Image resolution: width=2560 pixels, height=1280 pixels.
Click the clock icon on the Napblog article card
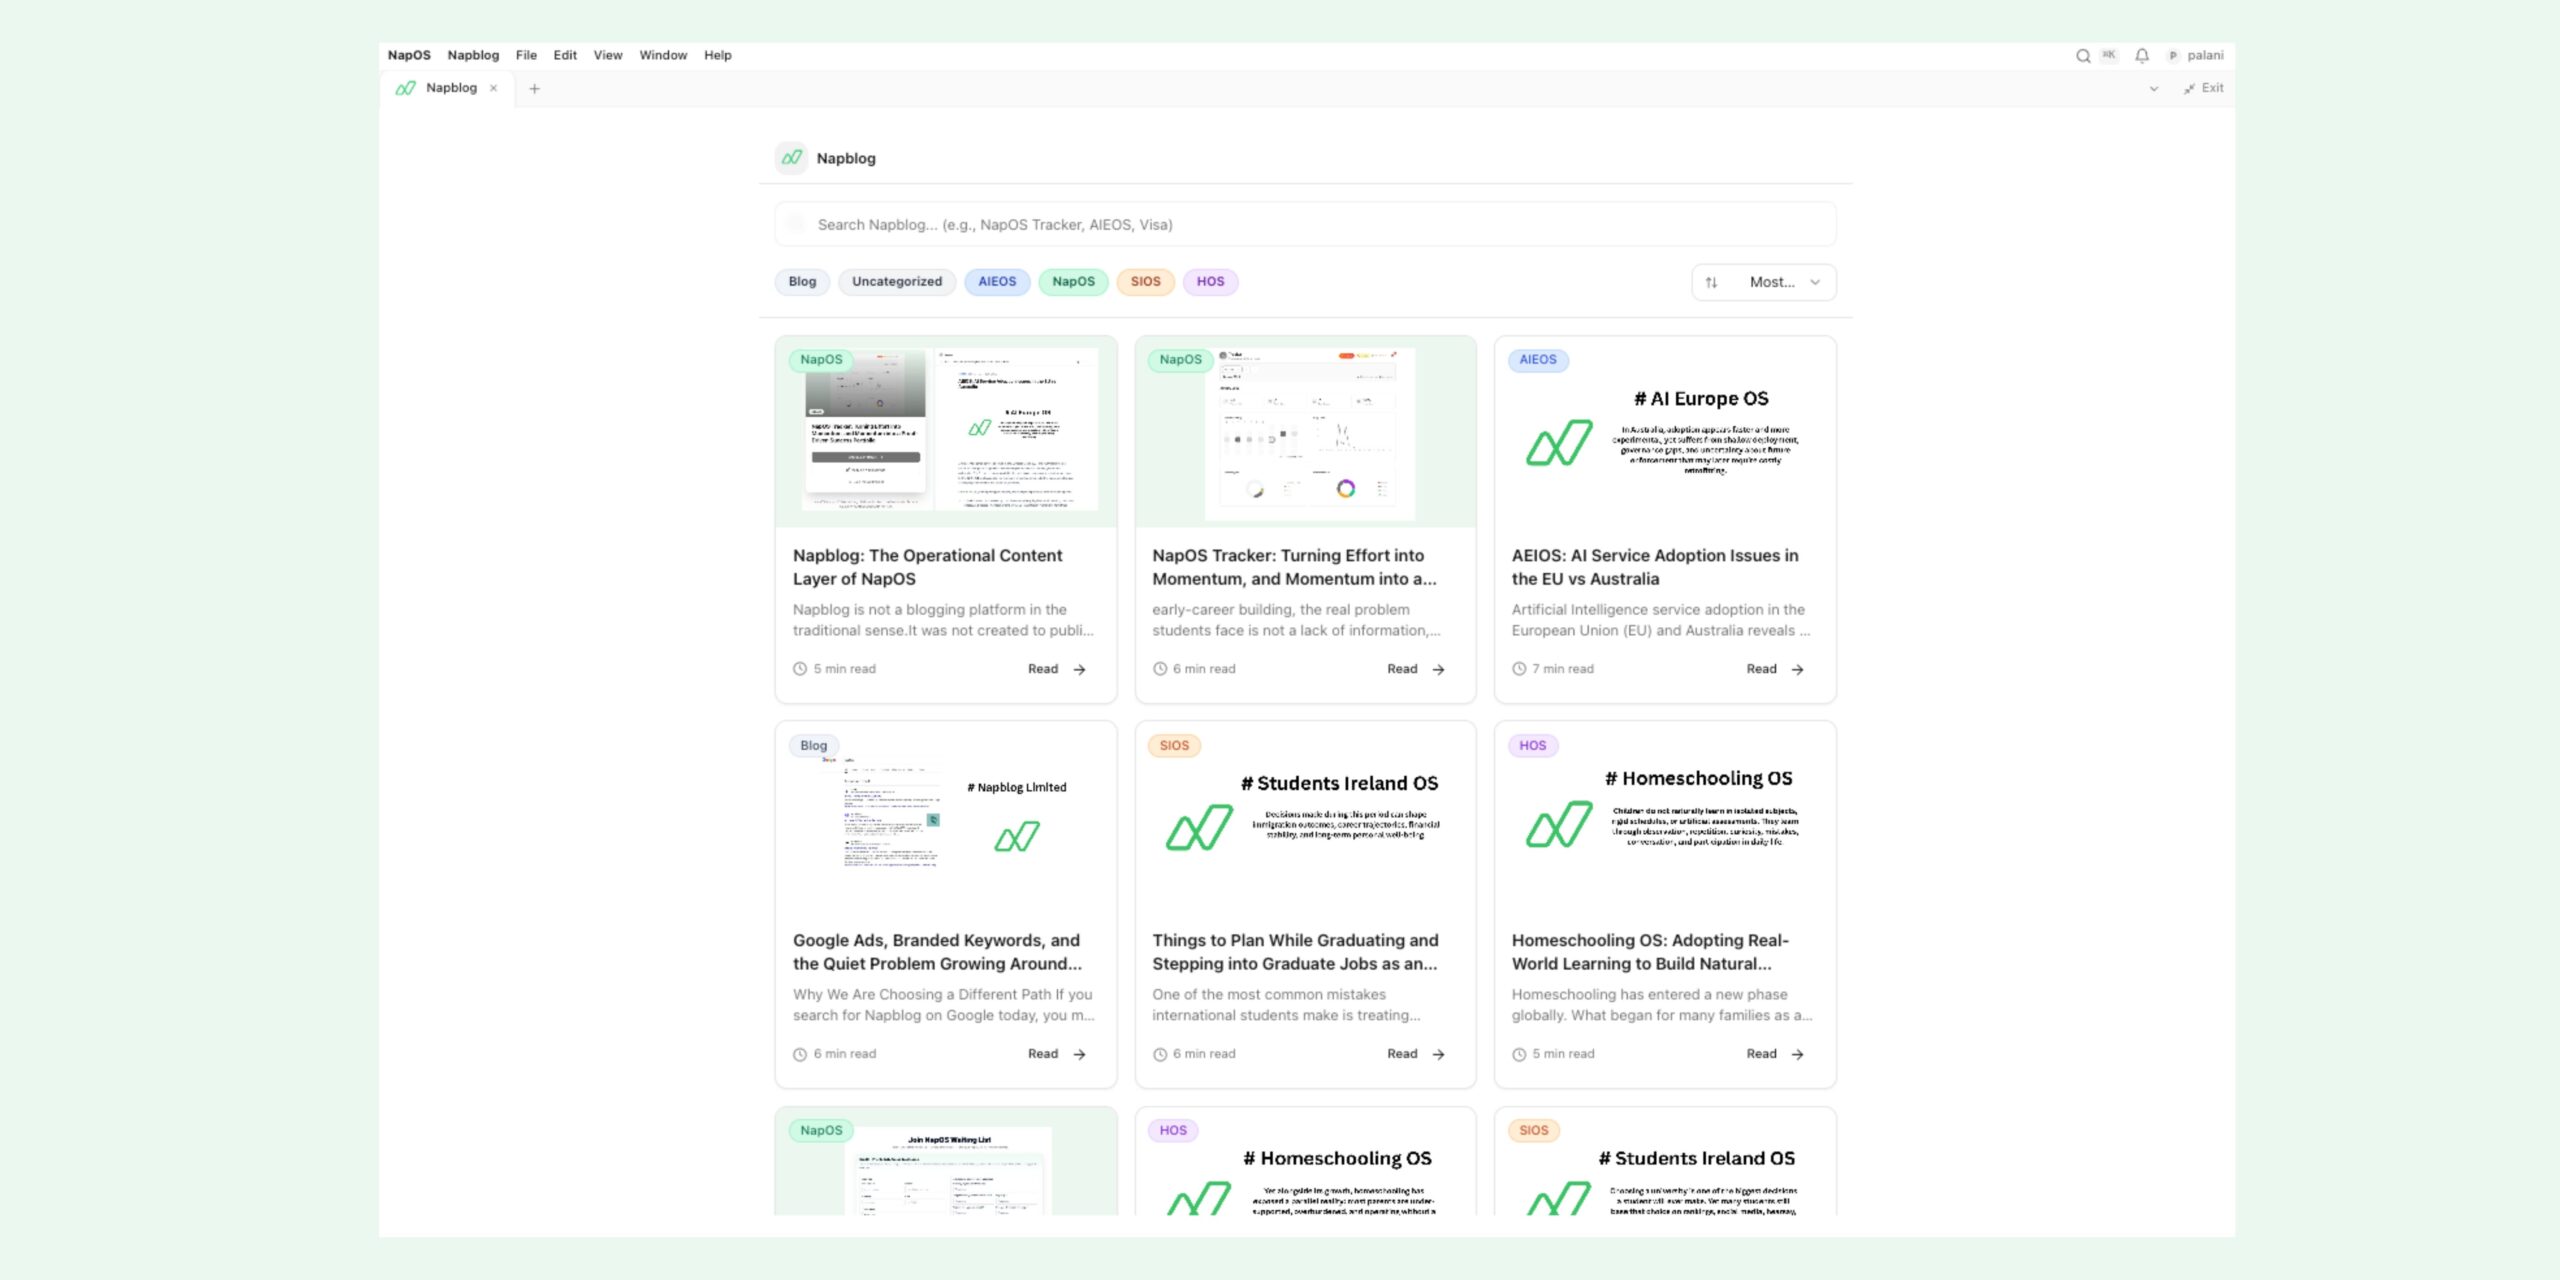799,668
